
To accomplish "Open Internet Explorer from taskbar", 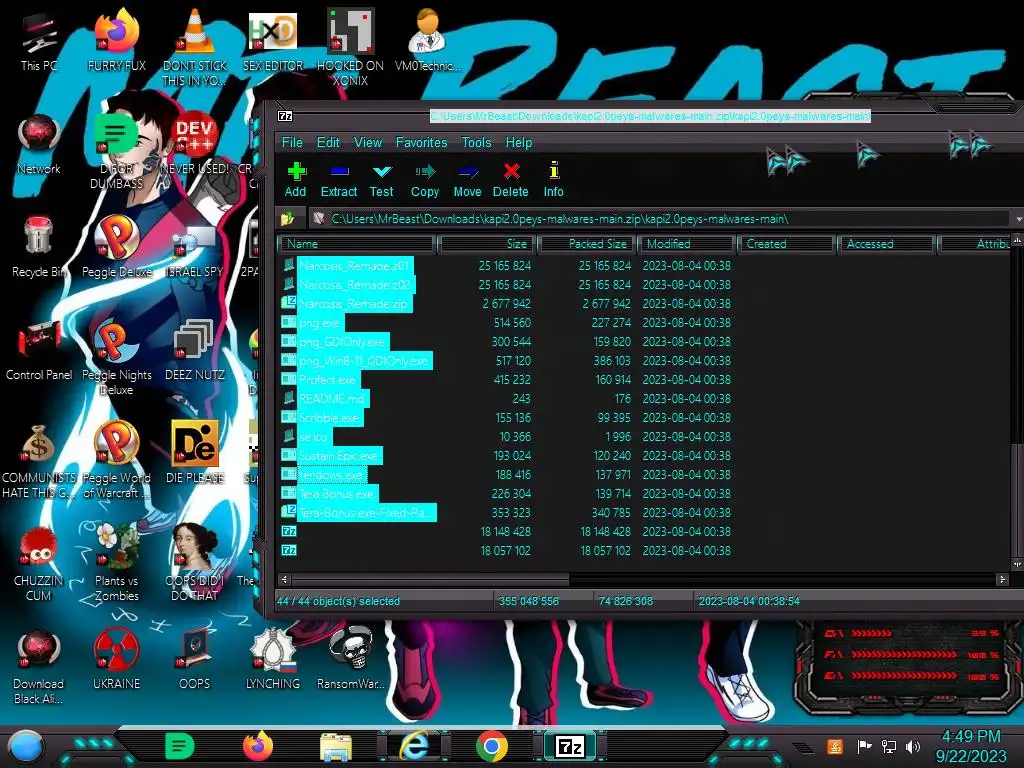I will (414, 746).
